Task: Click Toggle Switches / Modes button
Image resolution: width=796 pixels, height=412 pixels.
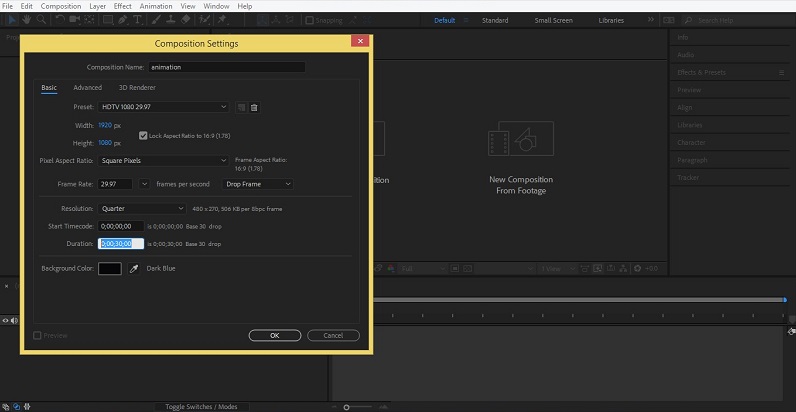Action: pos(201,406)
